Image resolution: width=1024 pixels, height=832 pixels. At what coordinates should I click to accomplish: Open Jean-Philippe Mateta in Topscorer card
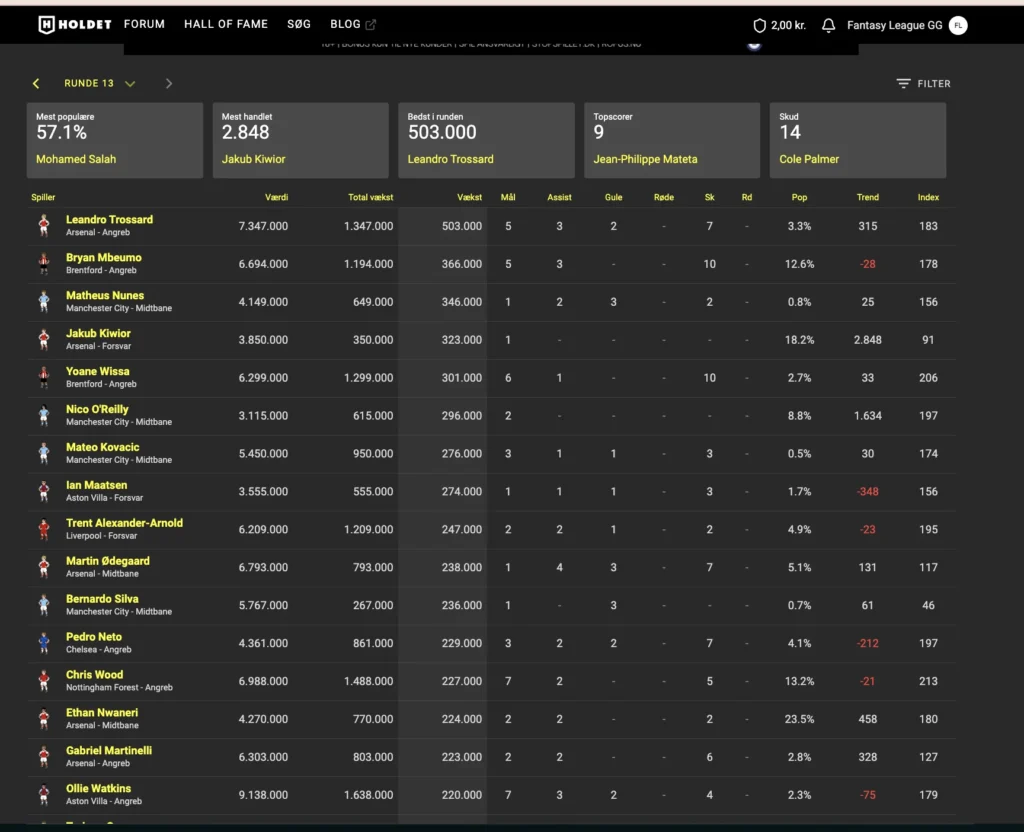coord(645,159)
